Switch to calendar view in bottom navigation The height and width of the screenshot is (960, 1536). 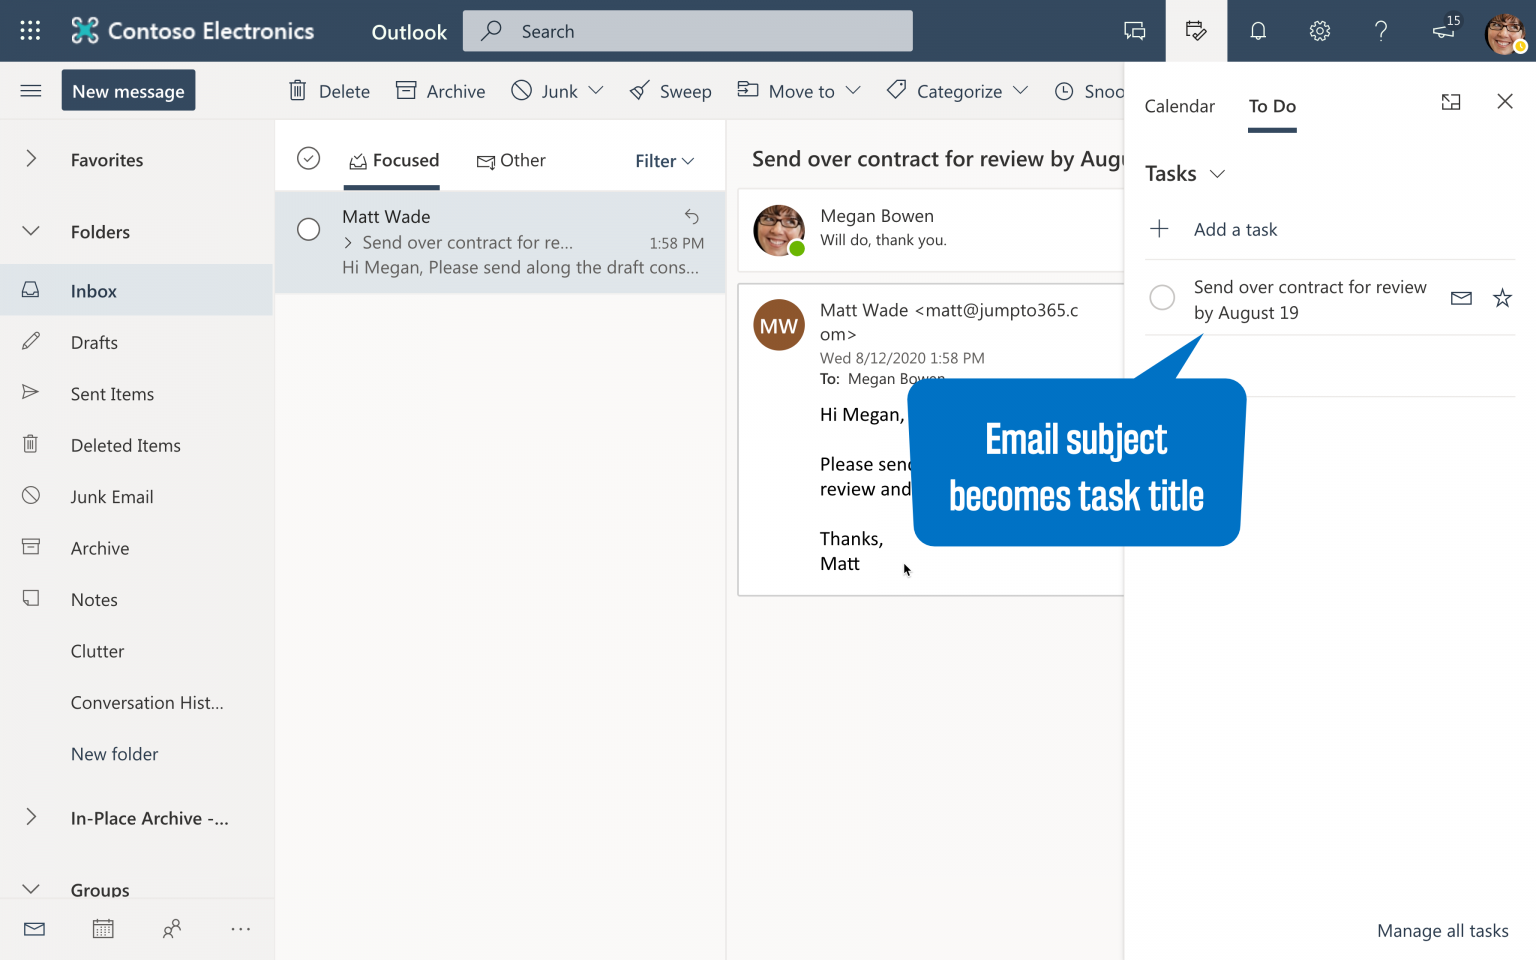click(x=103, y=928)
